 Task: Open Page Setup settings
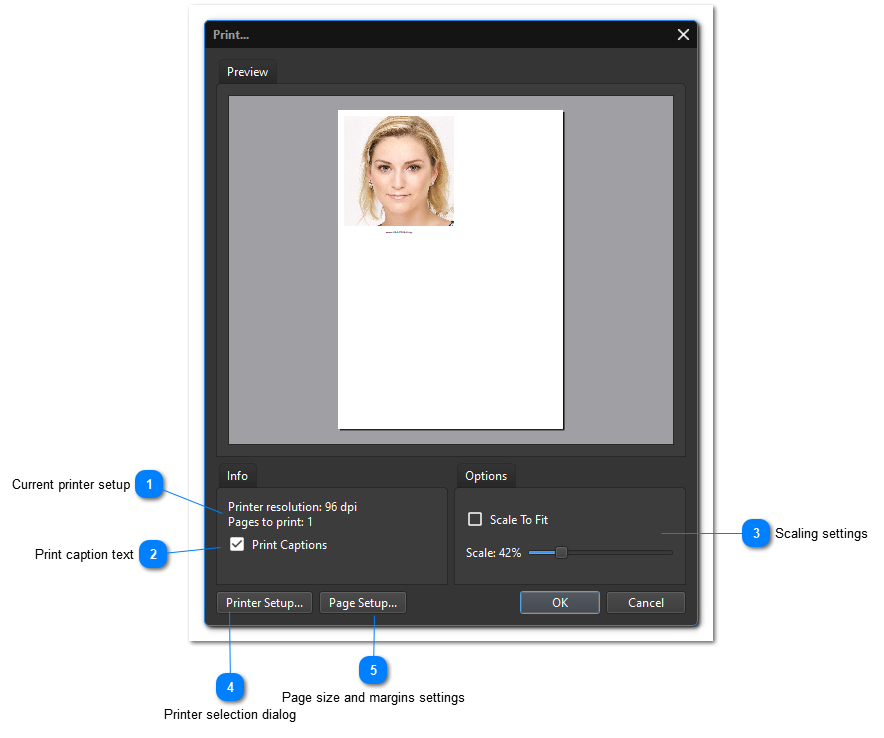pos(363,603)
